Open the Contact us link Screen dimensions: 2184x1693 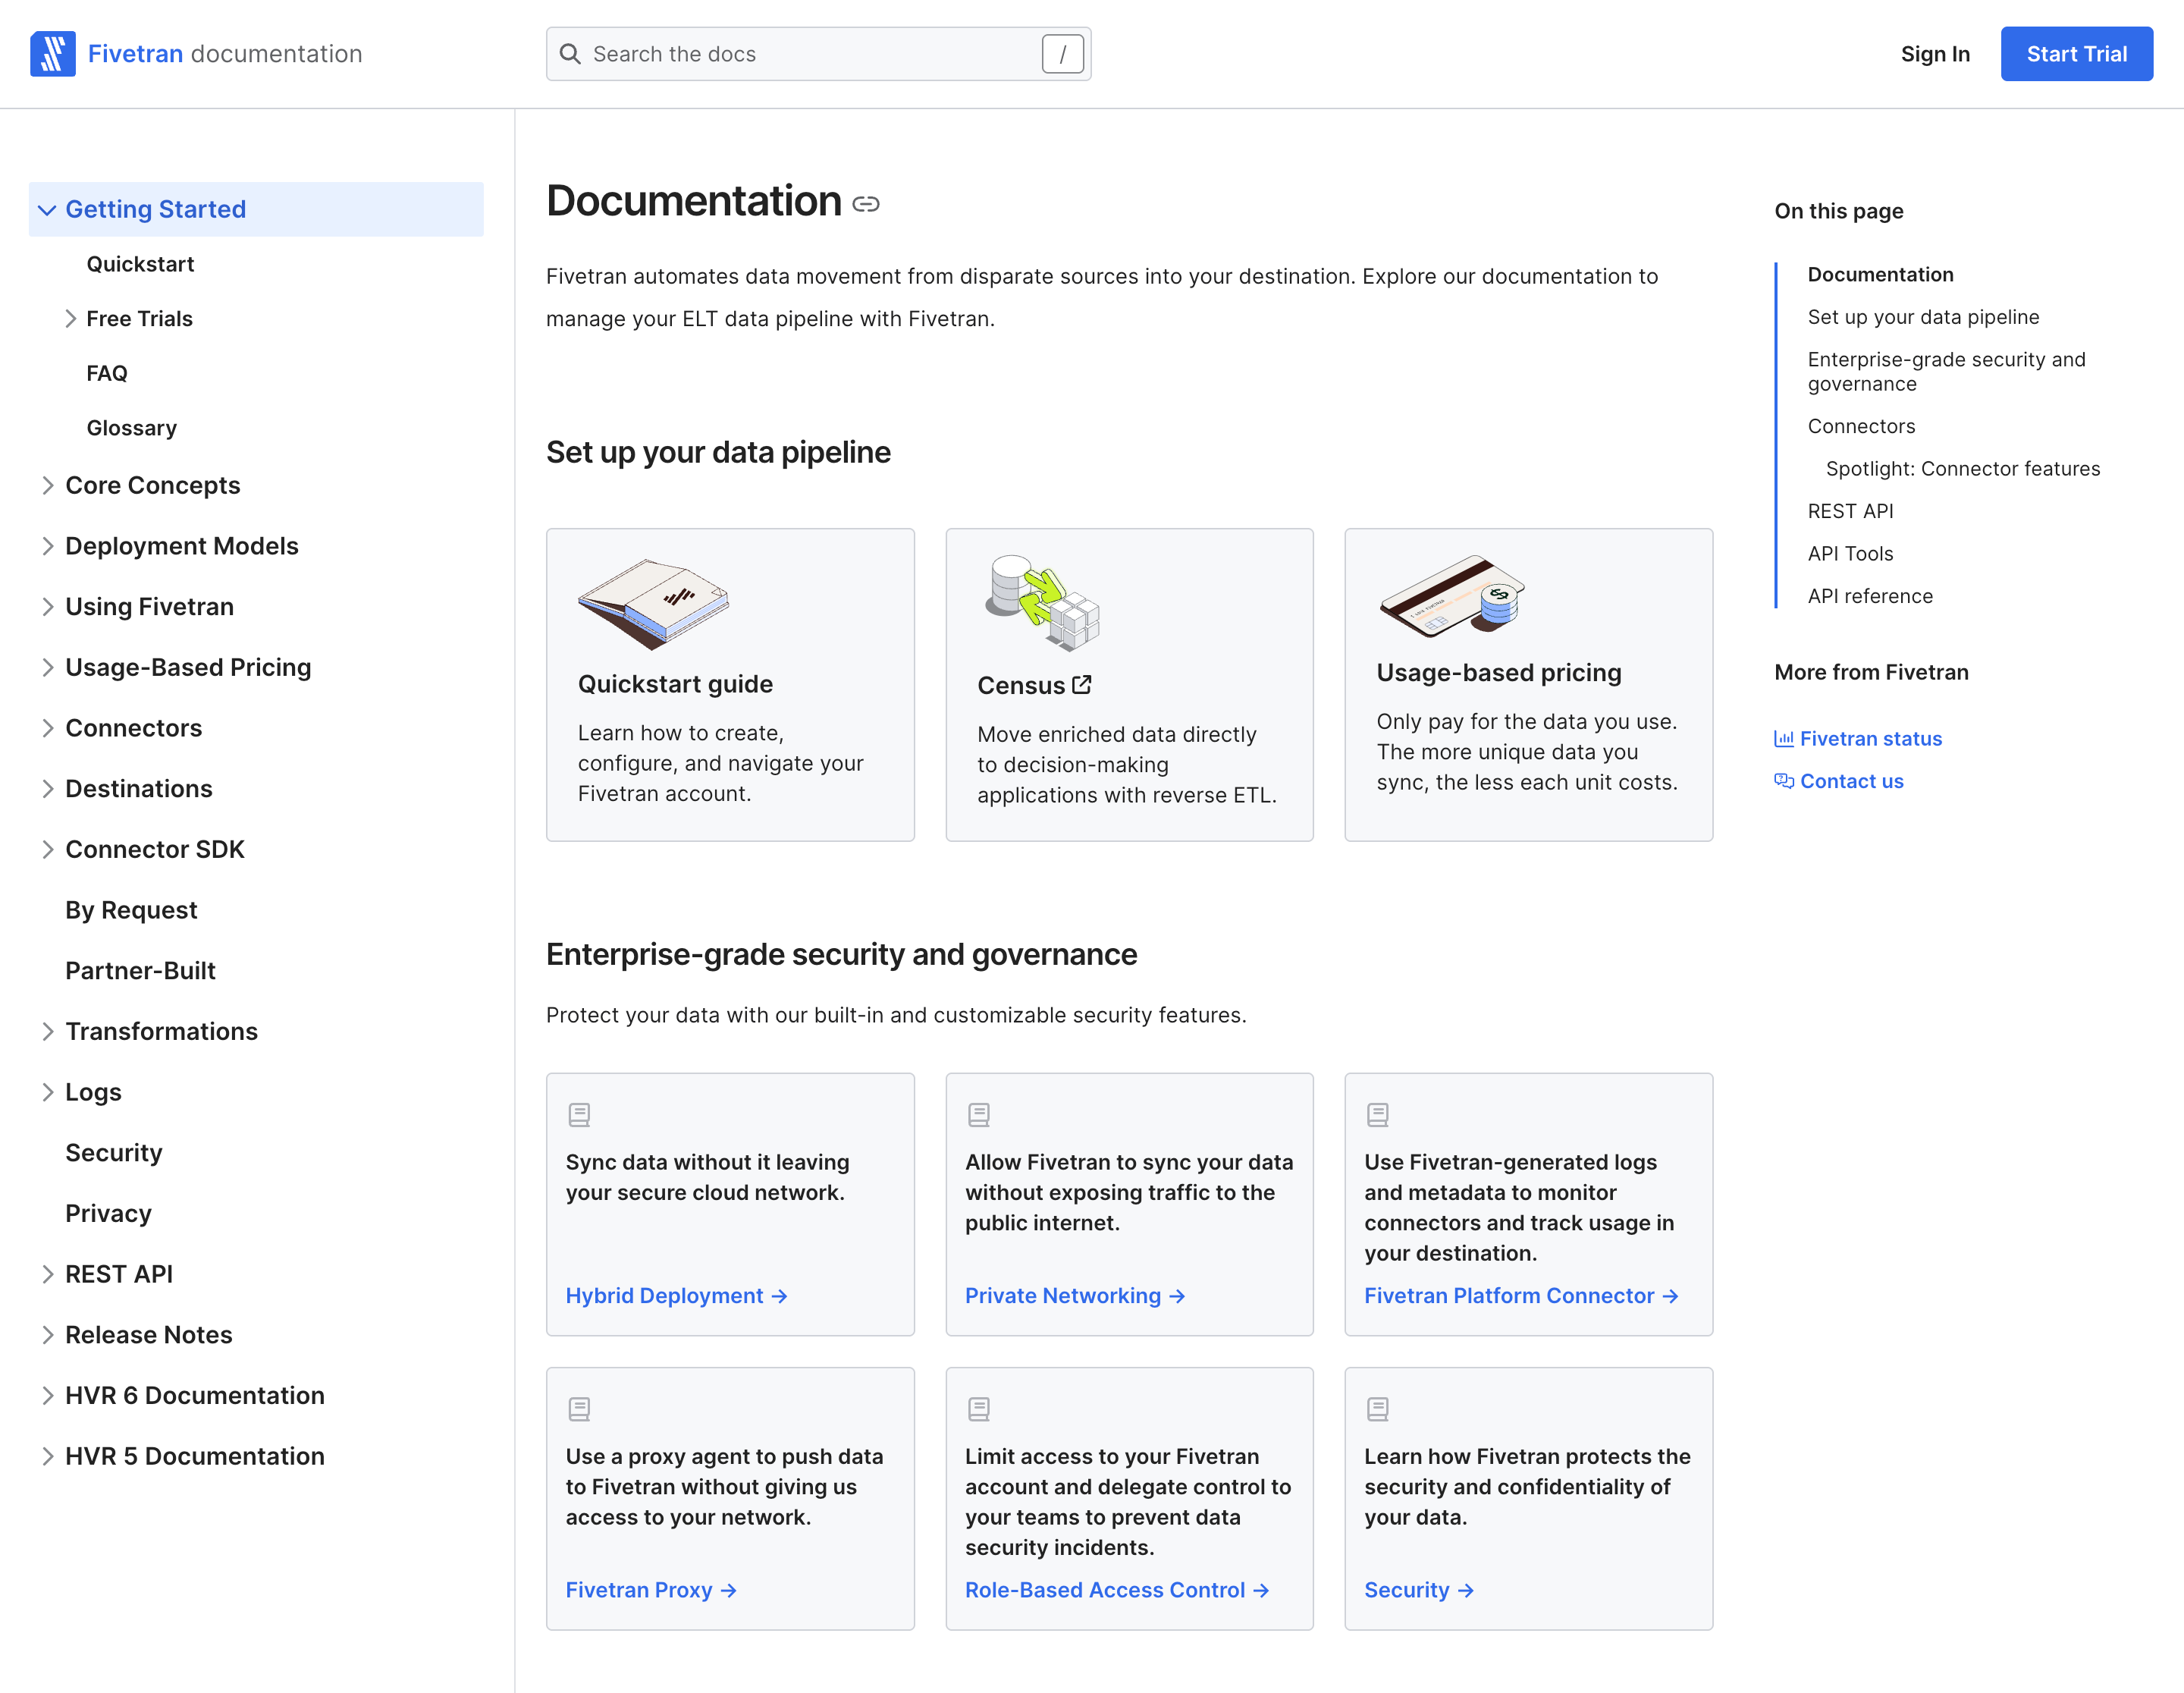tap(1851, 781)
